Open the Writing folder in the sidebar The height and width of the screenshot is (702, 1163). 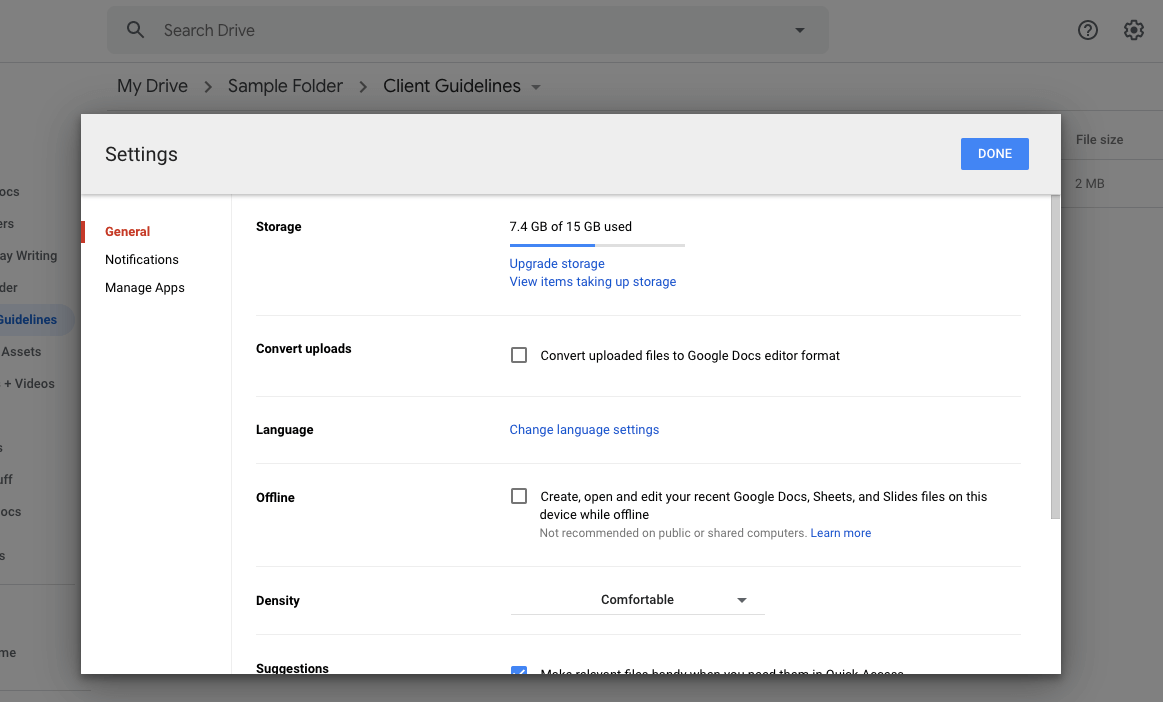click(x=28, y=255)
